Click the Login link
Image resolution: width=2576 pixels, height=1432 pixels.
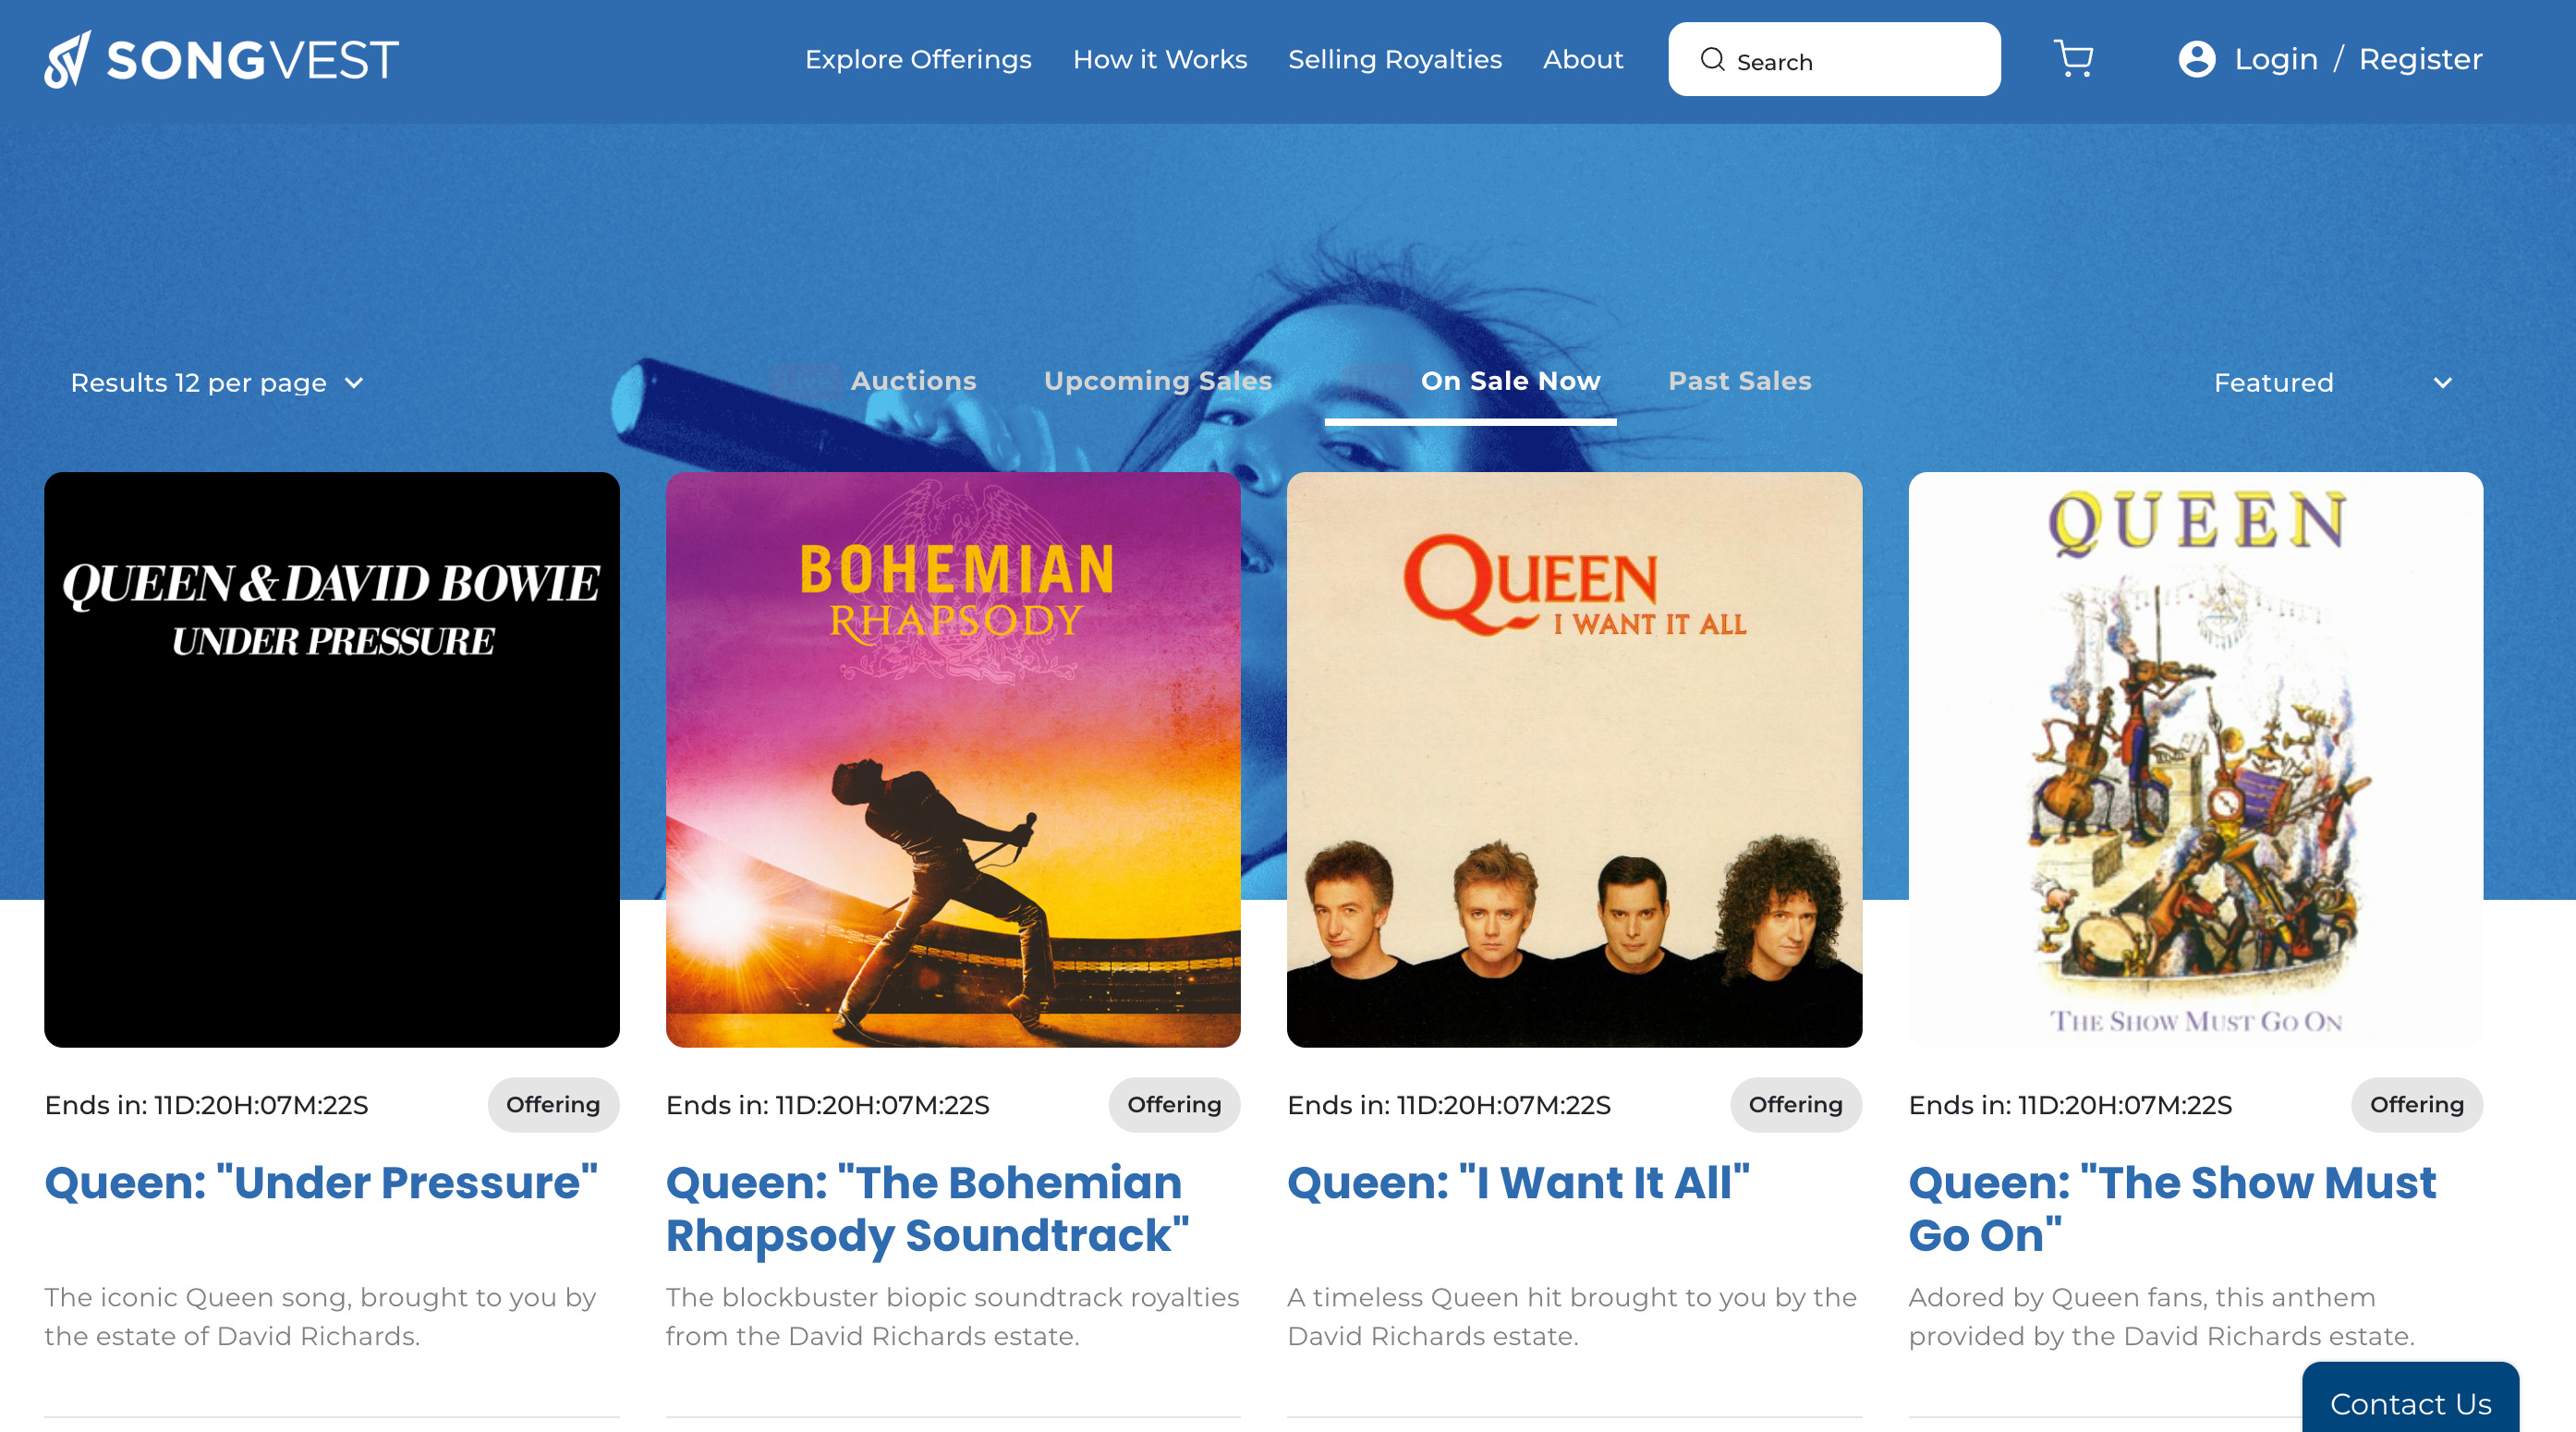[x=2276, y=59]
